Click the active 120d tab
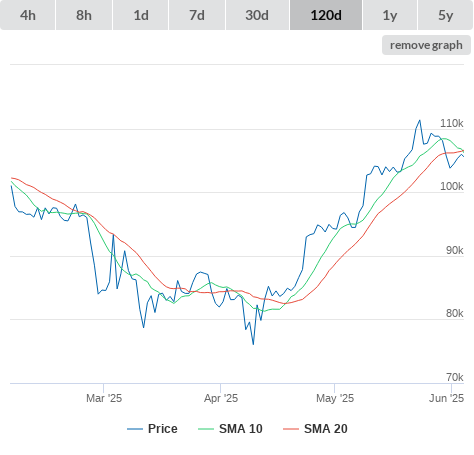This screenshot has height=455, width=474. pos(326,15)
